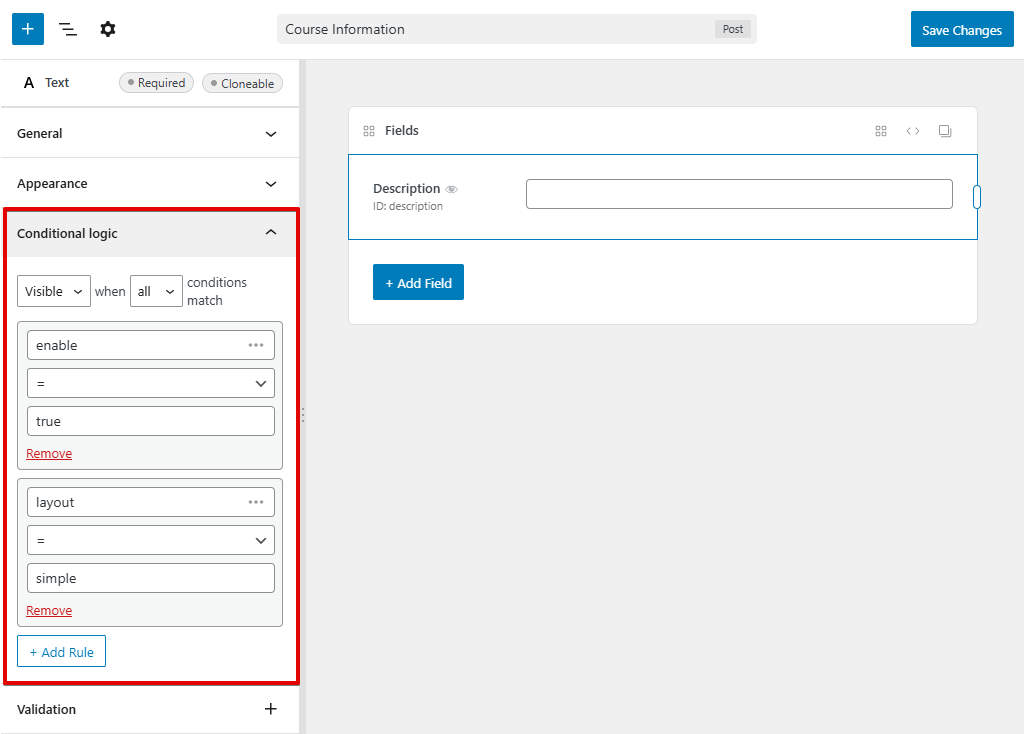Click the blue plus add button
The height and width of the screenshot is (734, 1024).
point(27,29)
